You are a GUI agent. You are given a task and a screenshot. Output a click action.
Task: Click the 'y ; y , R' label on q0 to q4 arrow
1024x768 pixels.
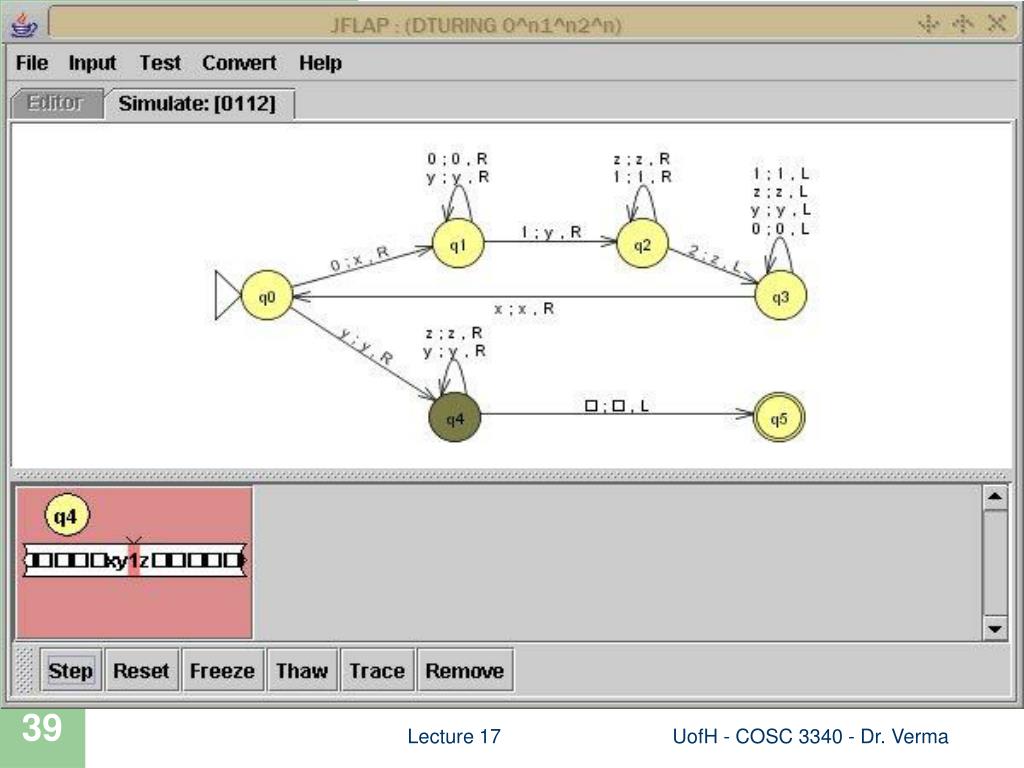(x=366, y=347)
